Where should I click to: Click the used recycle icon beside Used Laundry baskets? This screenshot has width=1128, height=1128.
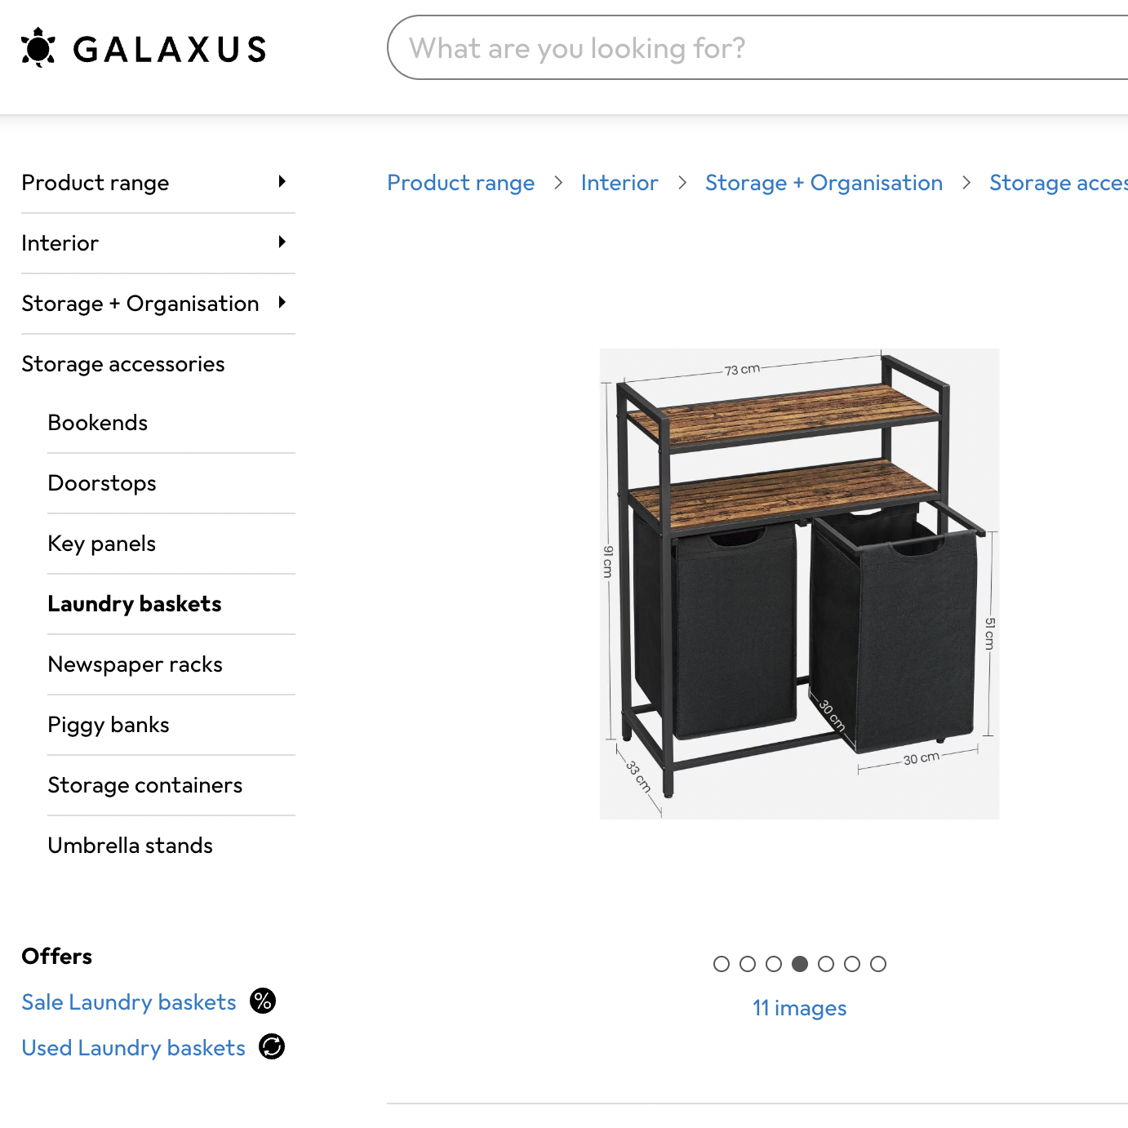click(x=272, y=1047)
